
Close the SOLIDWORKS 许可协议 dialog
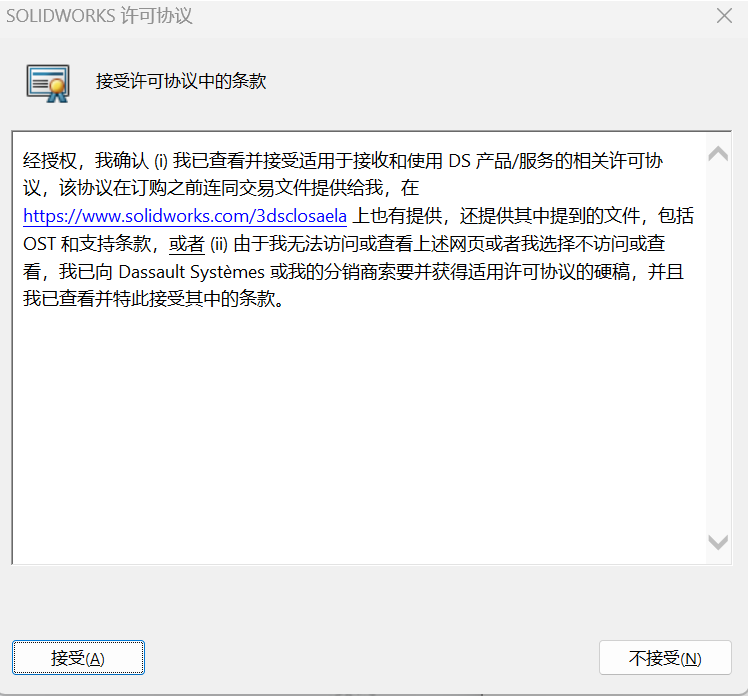click(x=724, y=16)
